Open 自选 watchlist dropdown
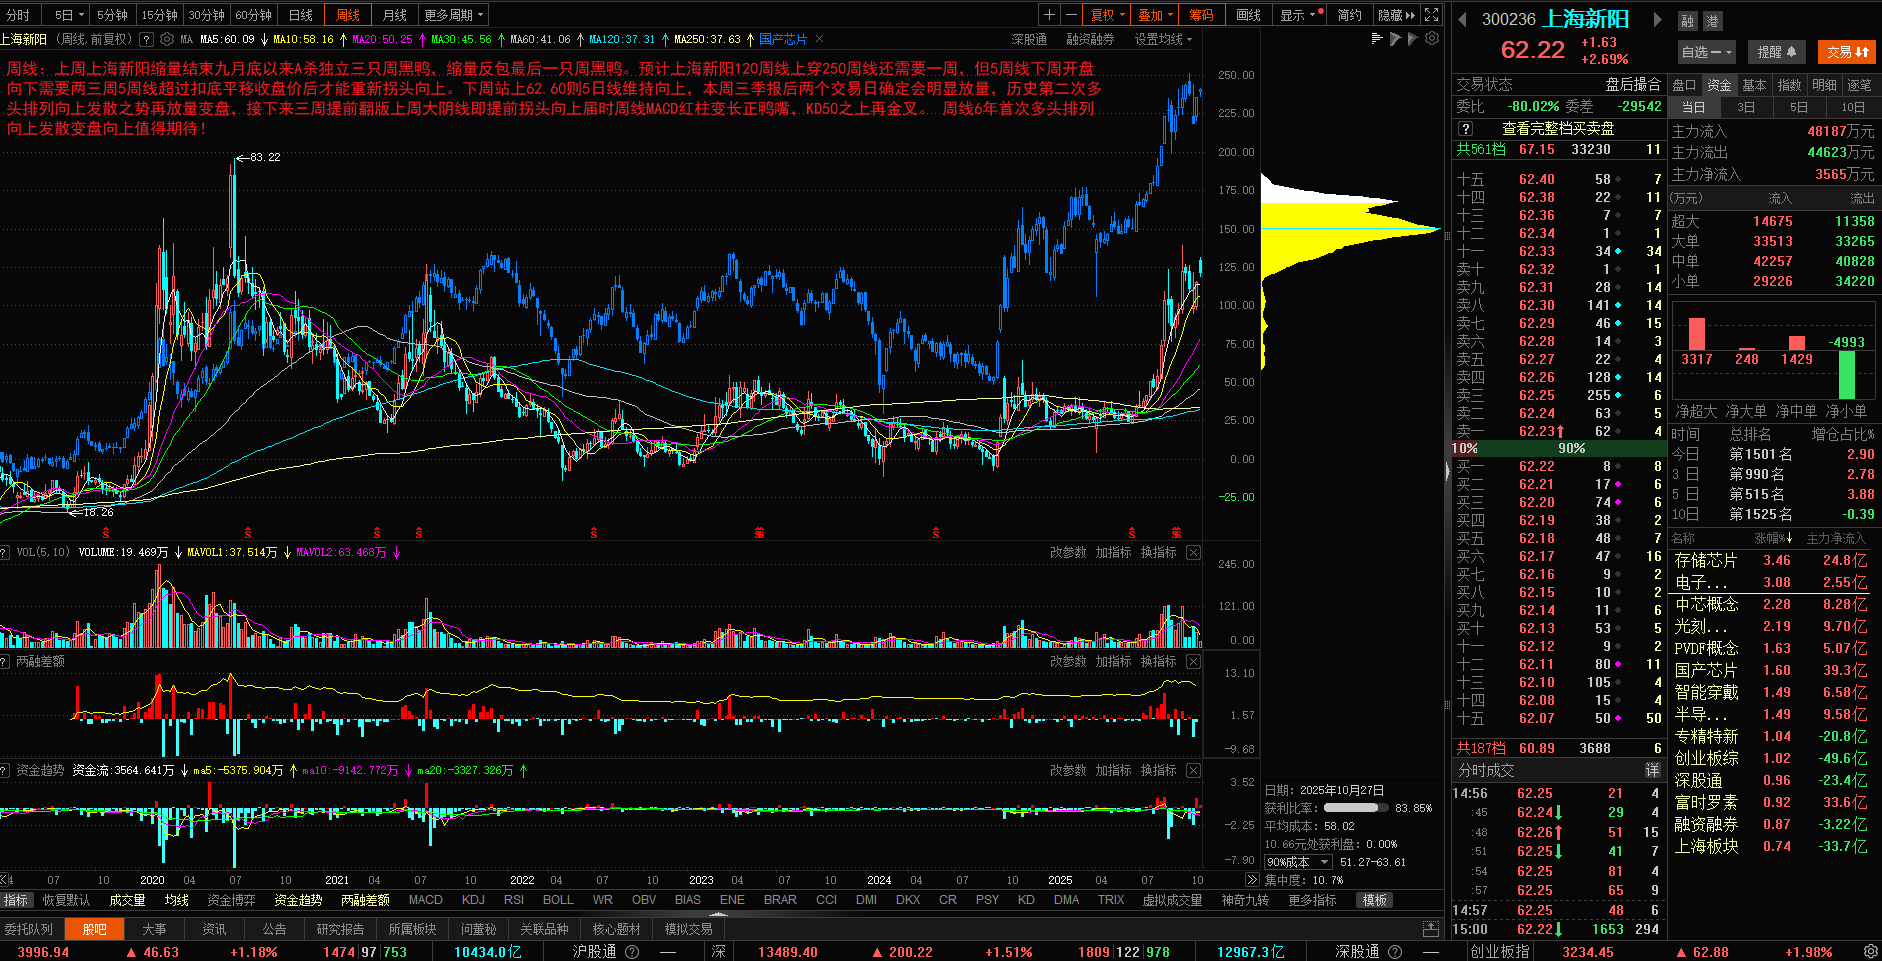The width and height of the screenshot is (1882, 961). click(x=1707, y=52)
